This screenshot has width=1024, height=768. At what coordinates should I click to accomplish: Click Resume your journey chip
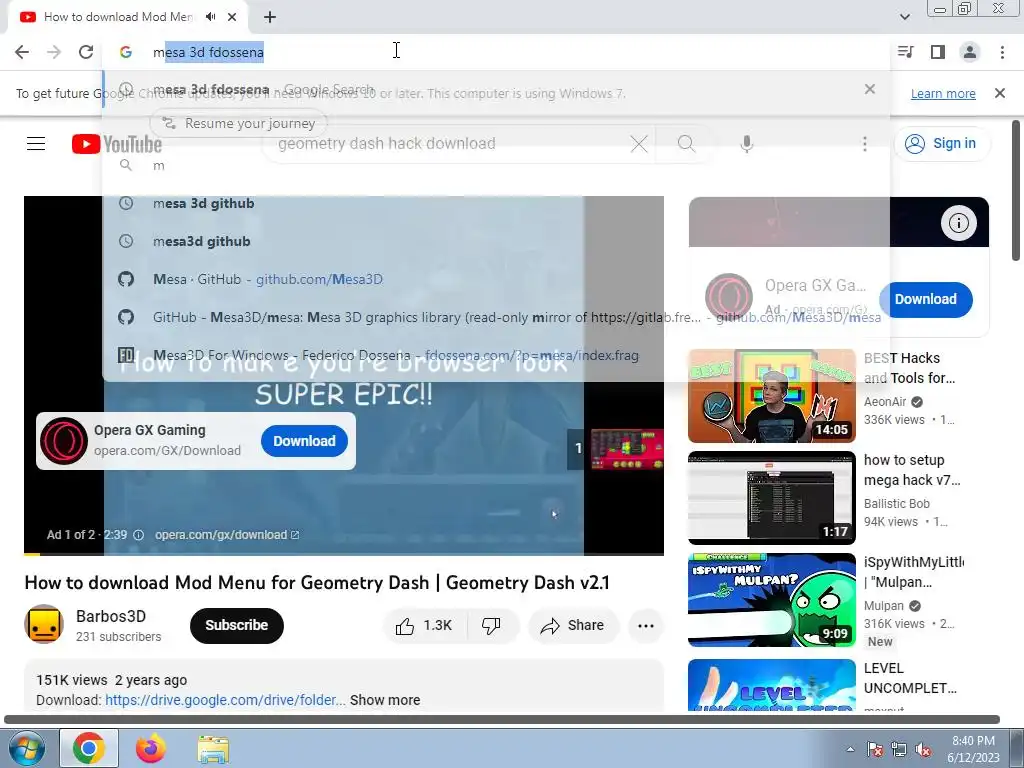[x=239, y=123]
